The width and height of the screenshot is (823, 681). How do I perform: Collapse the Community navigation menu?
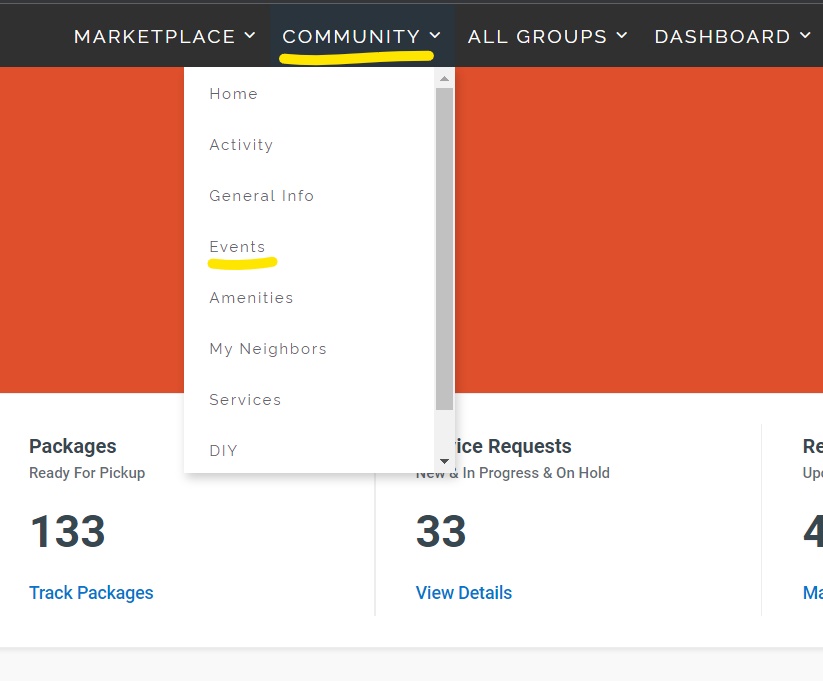360,36
